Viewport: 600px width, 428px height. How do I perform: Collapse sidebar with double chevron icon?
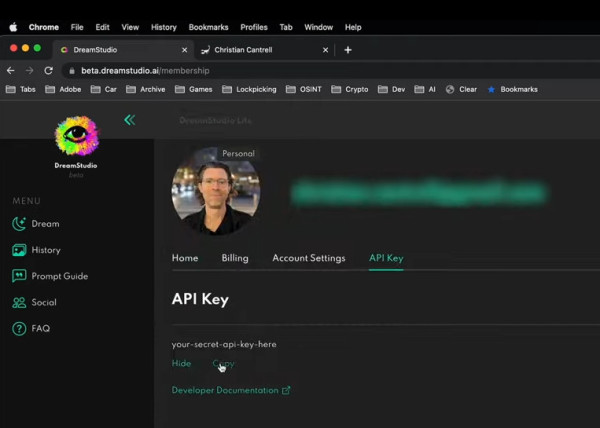click(x=130, y=120)
